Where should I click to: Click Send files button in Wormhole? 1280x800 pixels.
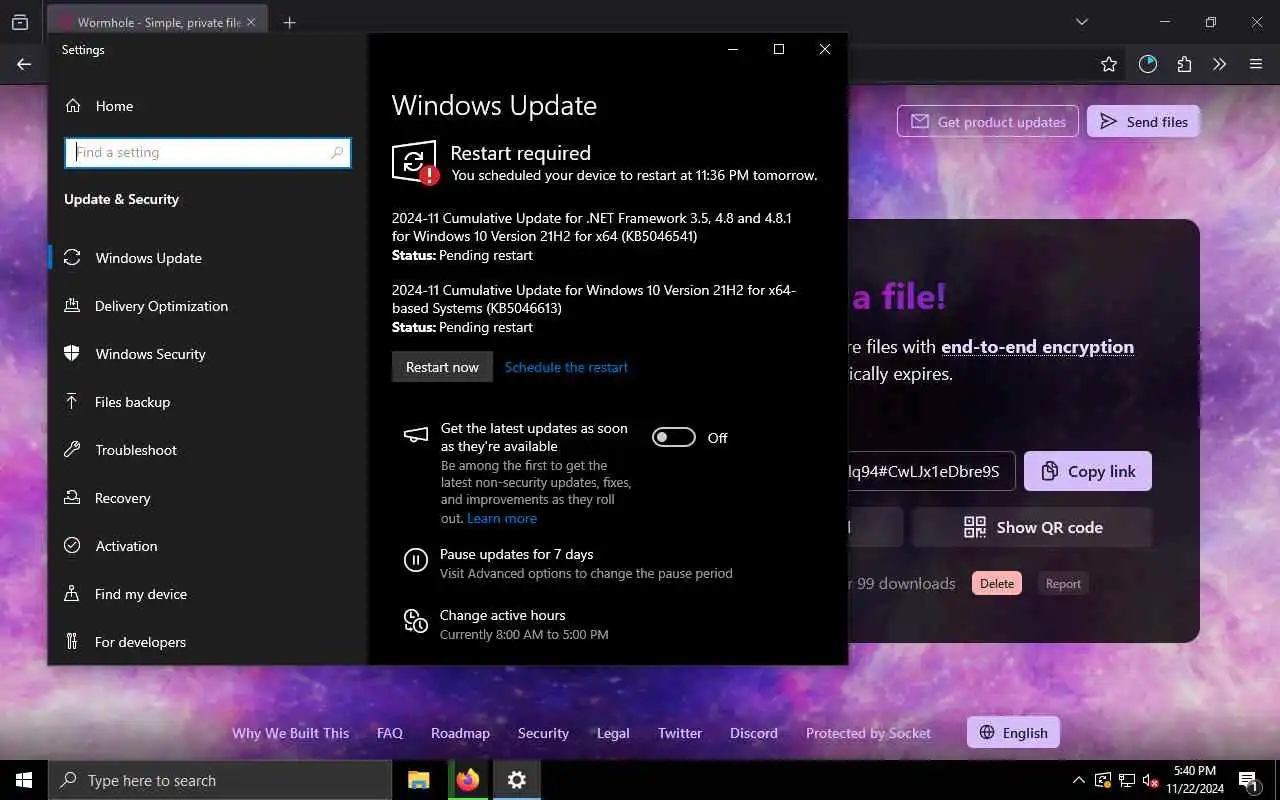[1143, 122]
